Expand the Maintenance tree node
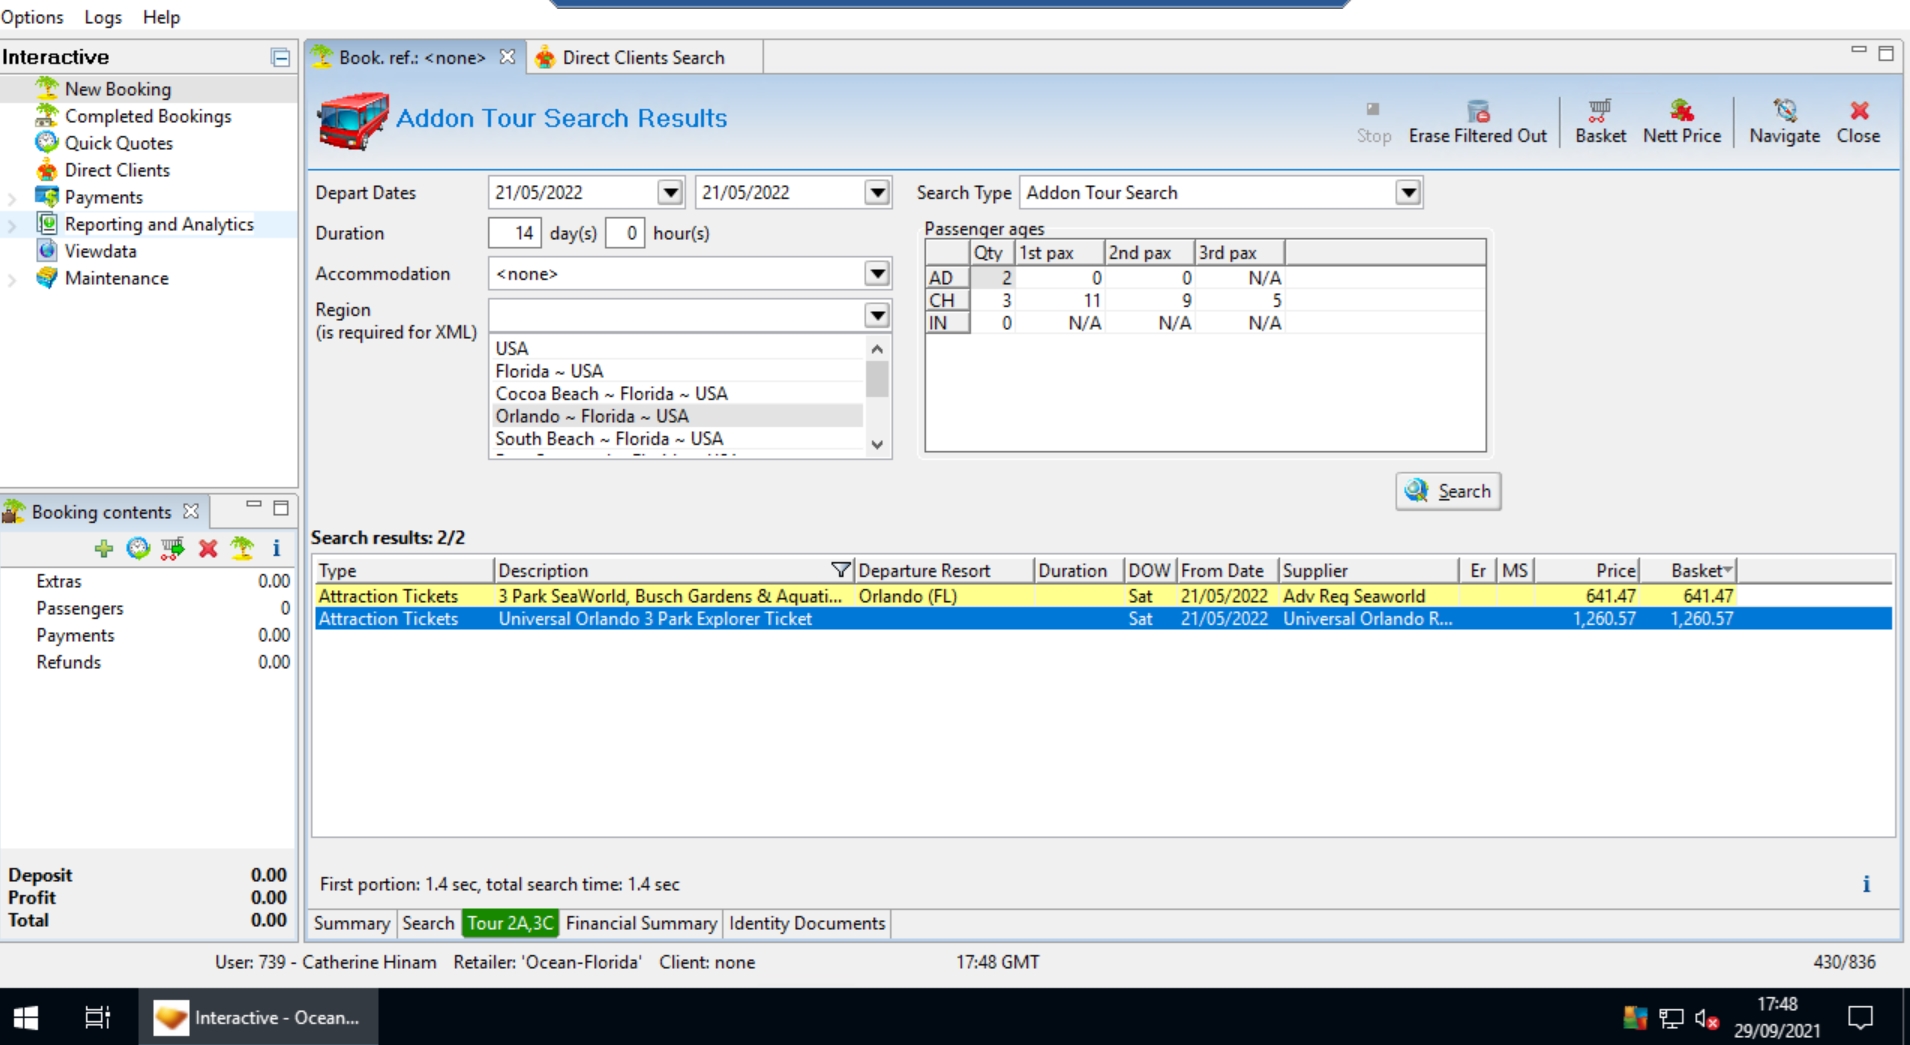 pyautogui.click(x=13, y=279)
